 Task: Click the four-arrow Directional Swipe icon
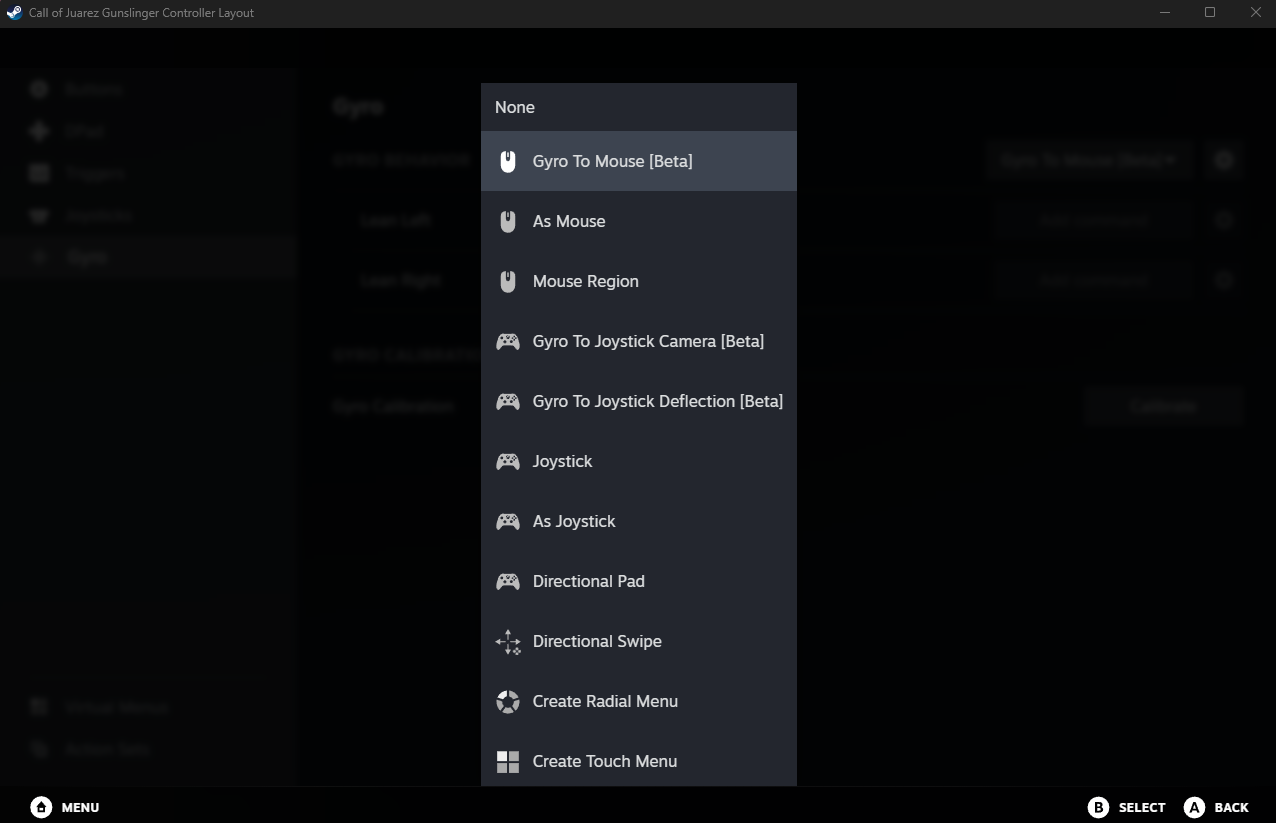[x=508, y=641]
